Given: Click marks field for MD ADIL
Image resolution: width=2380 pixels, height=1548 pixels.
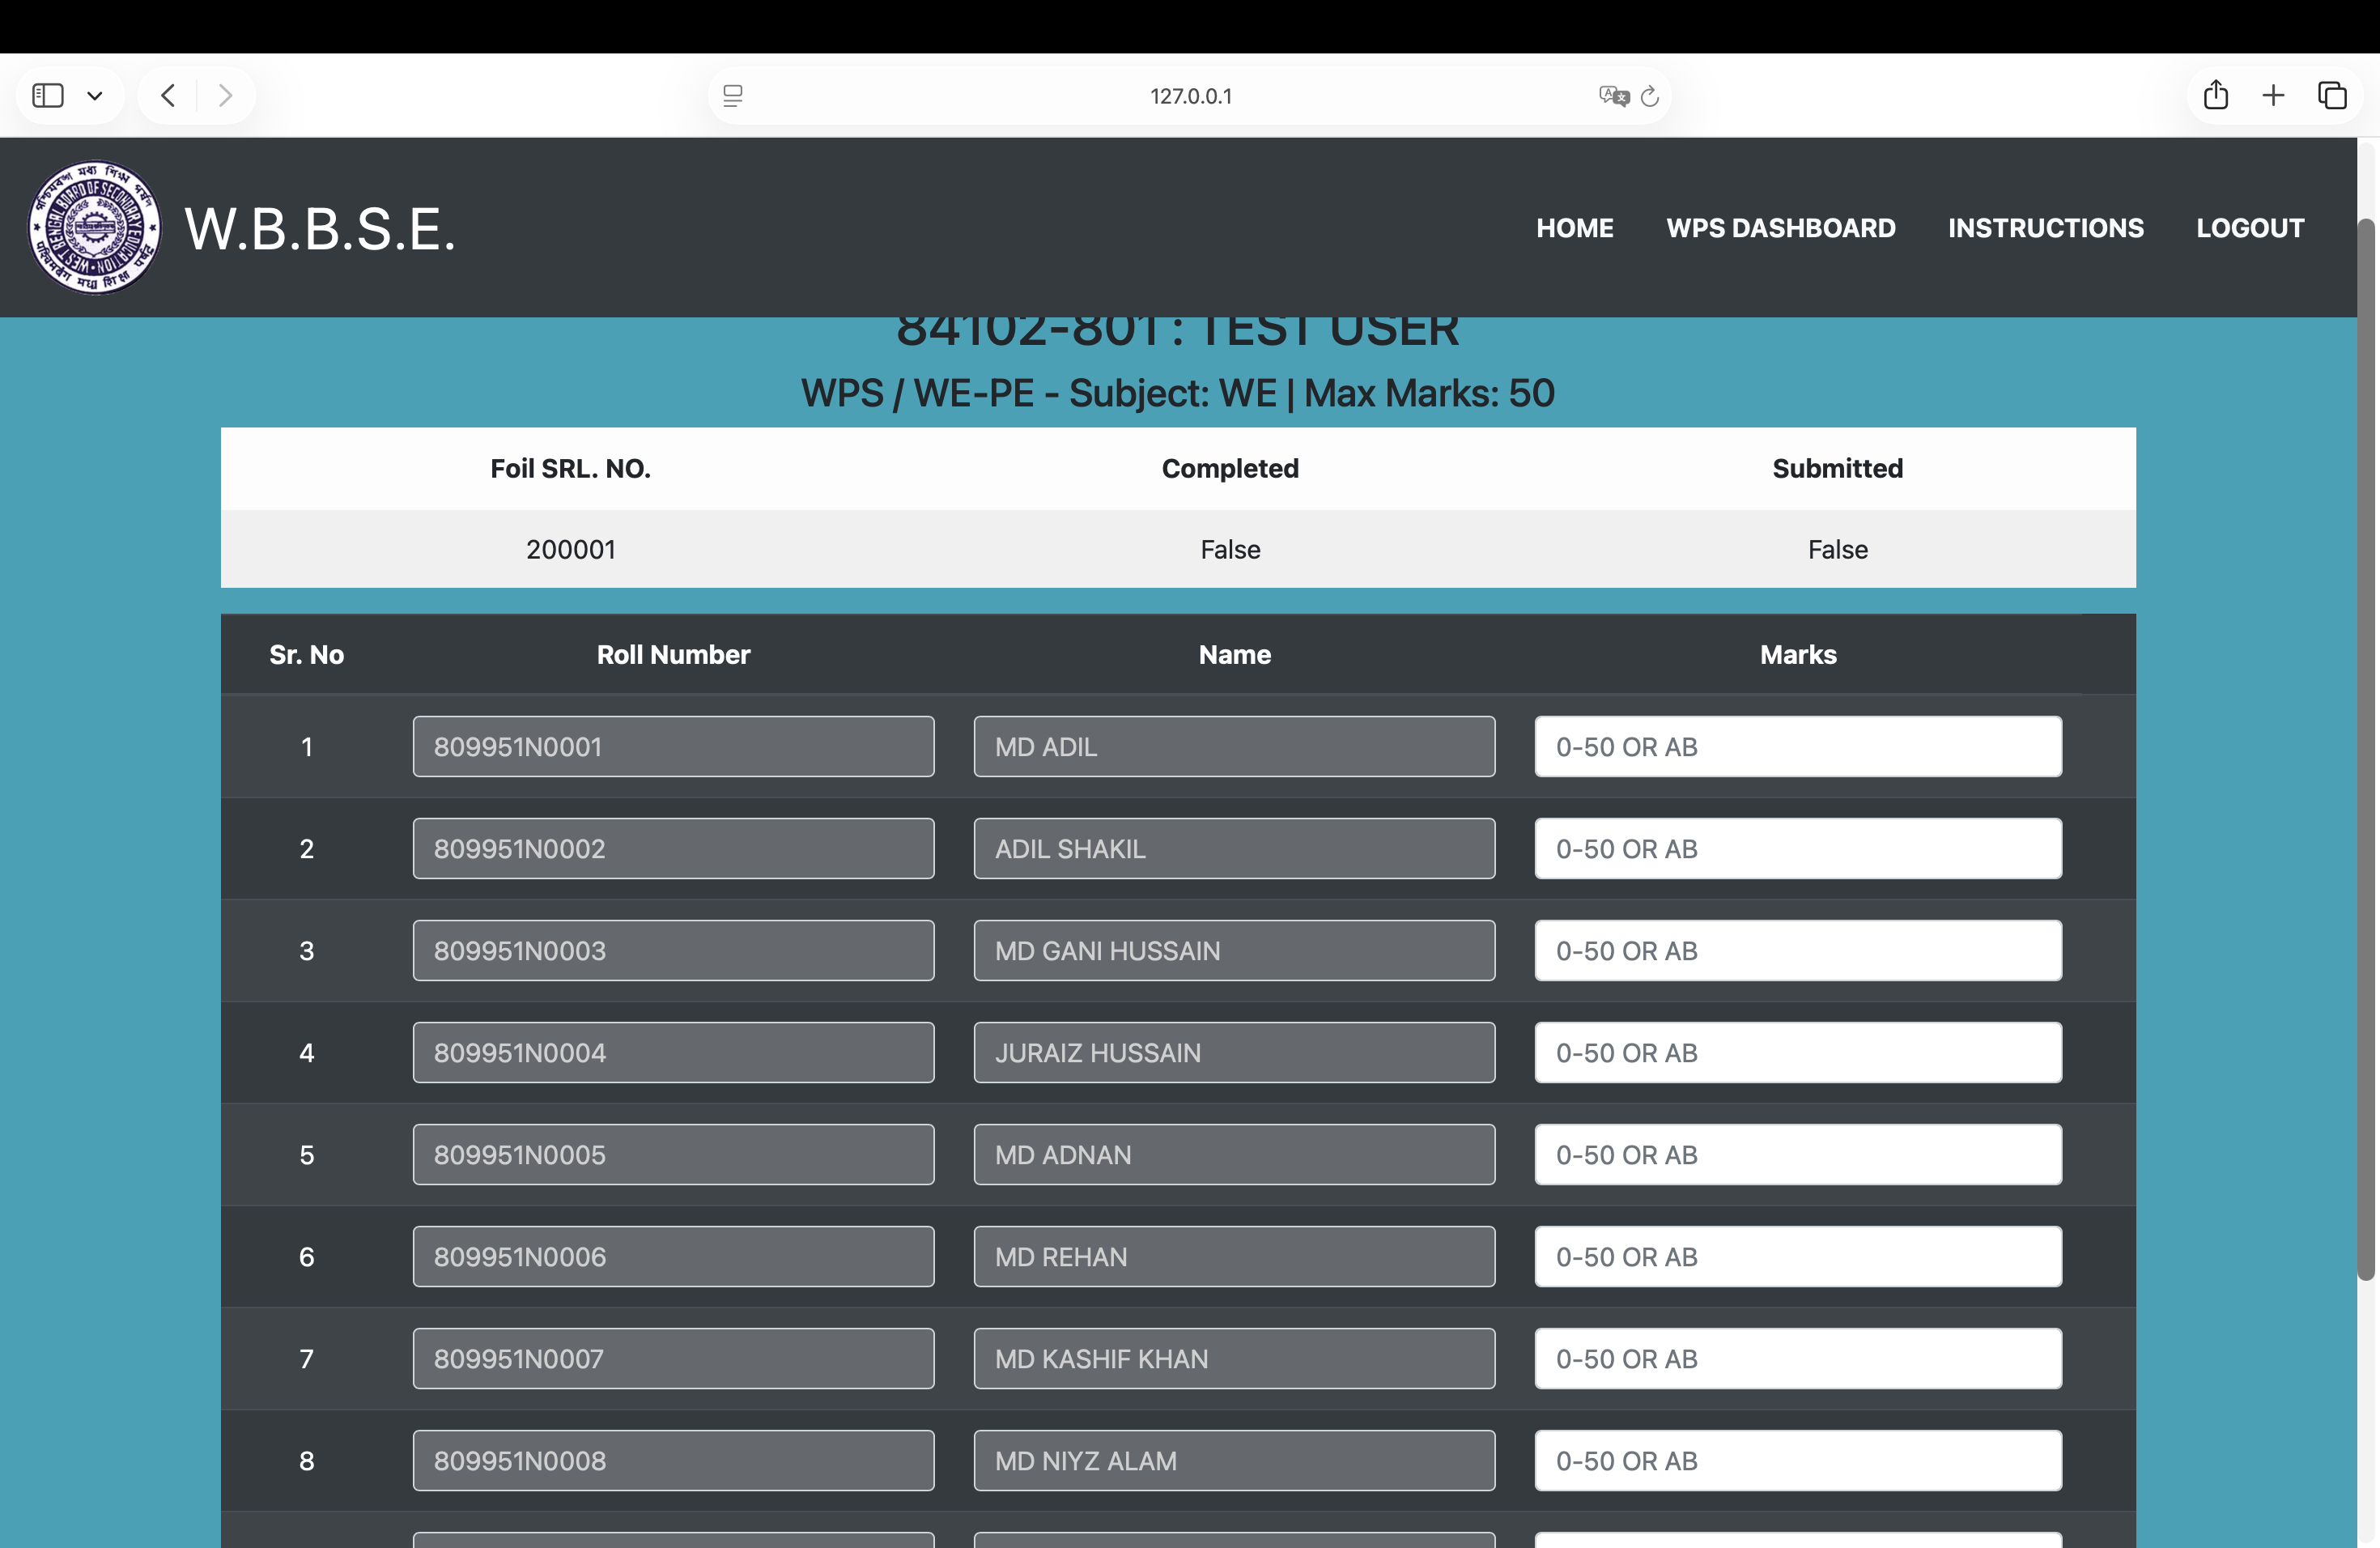Looking at the screenshot, I should point(1797,747).
